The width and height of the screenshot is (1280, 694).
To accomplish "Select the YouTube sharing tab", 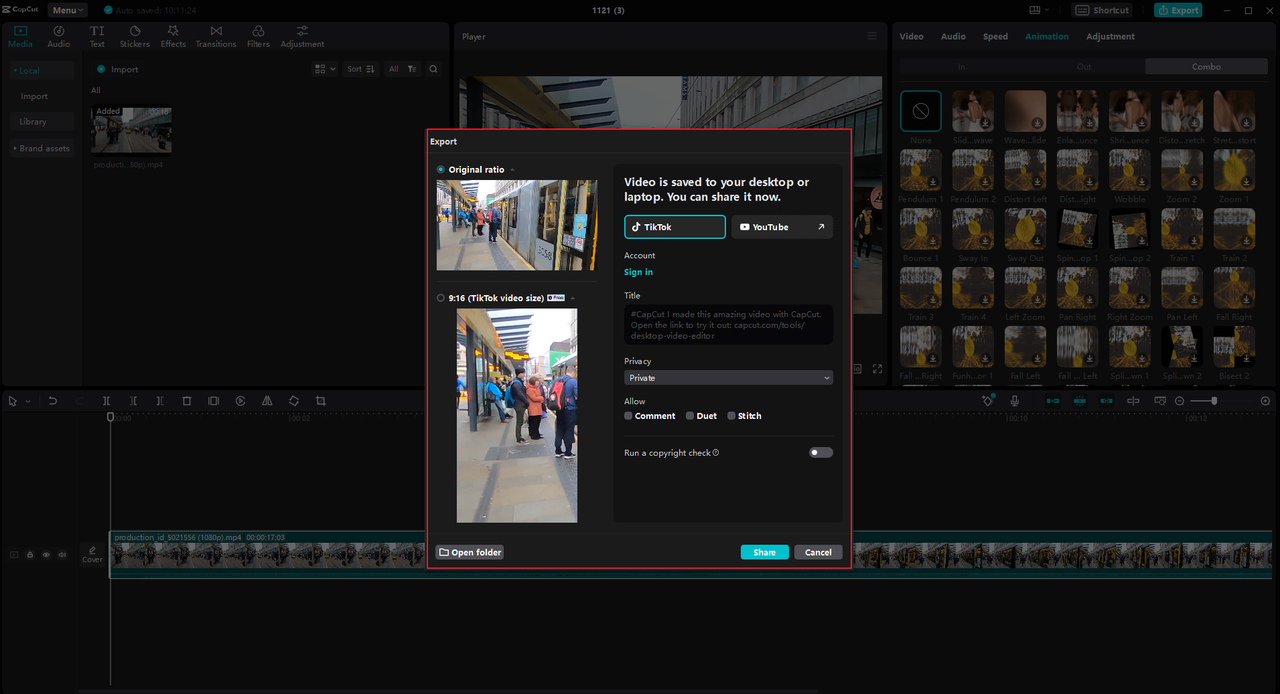I will [781, 227].
